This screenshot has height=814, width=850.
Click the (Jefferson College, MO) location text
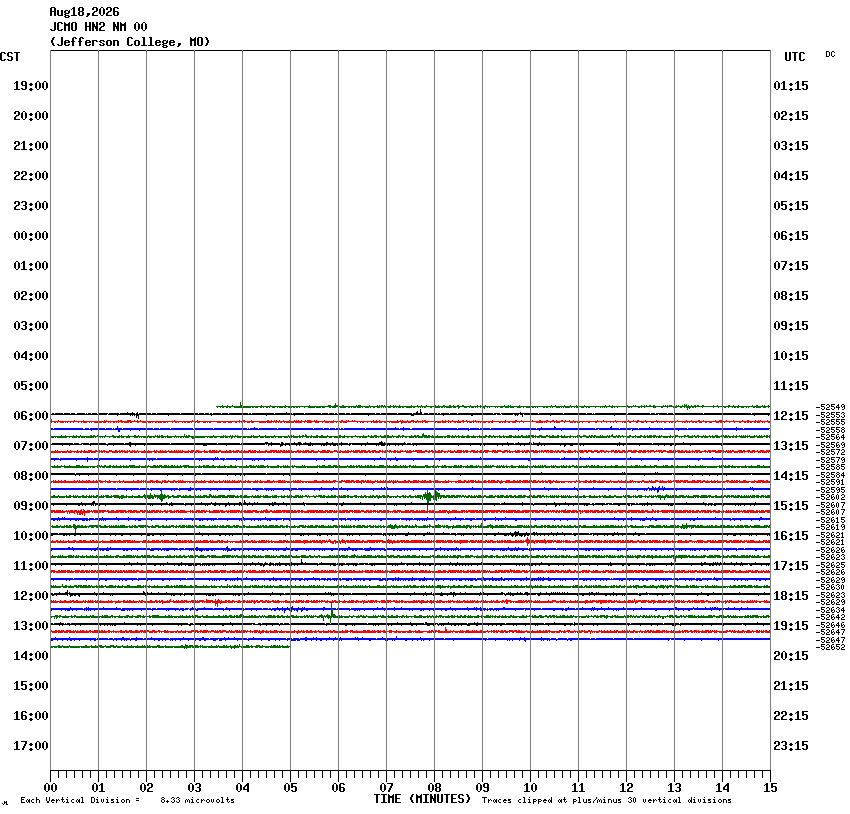[130, 42]
